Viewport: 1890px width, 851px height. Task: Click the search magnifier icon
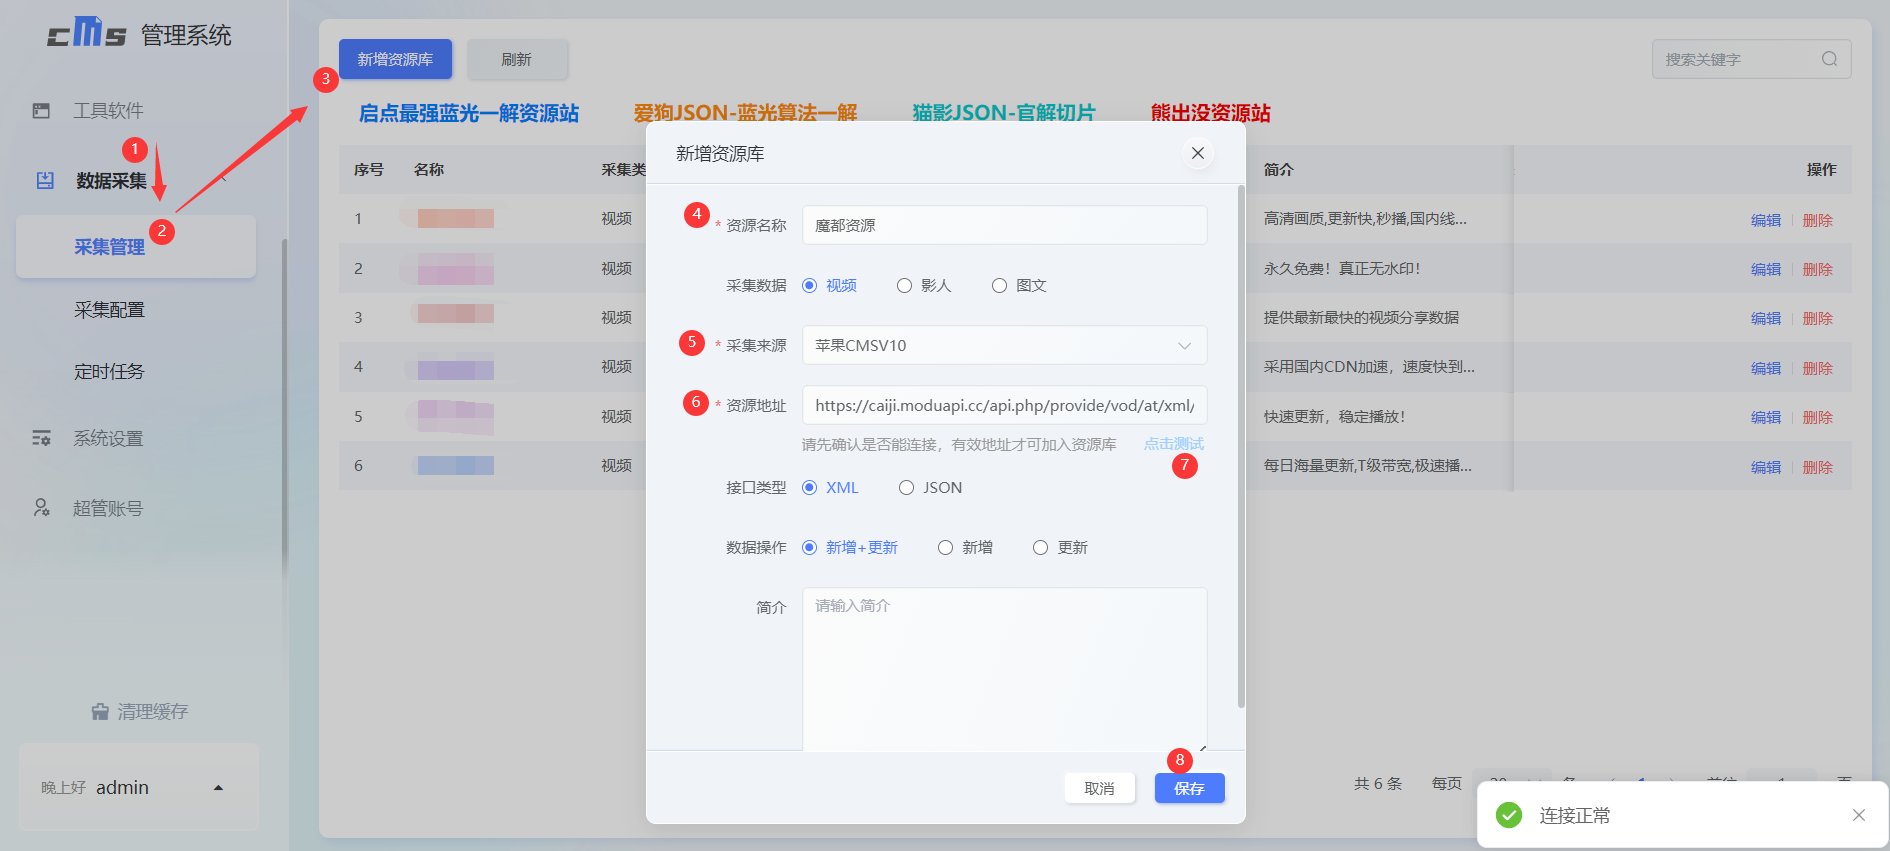[1829, 59]
